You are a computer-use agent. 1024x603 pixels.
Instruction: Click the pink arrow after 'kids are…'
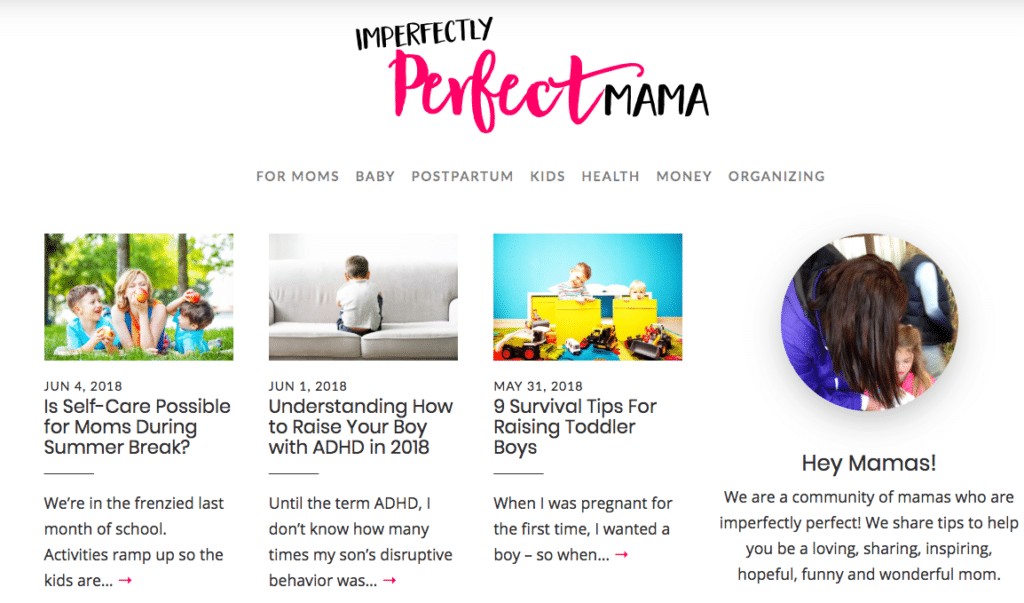[x=125, y=580]
